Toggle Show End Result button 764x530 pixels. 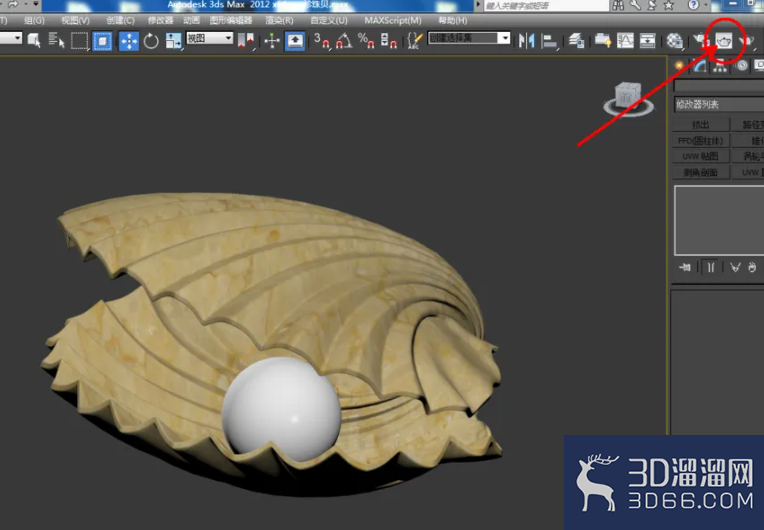coord(711,267)
